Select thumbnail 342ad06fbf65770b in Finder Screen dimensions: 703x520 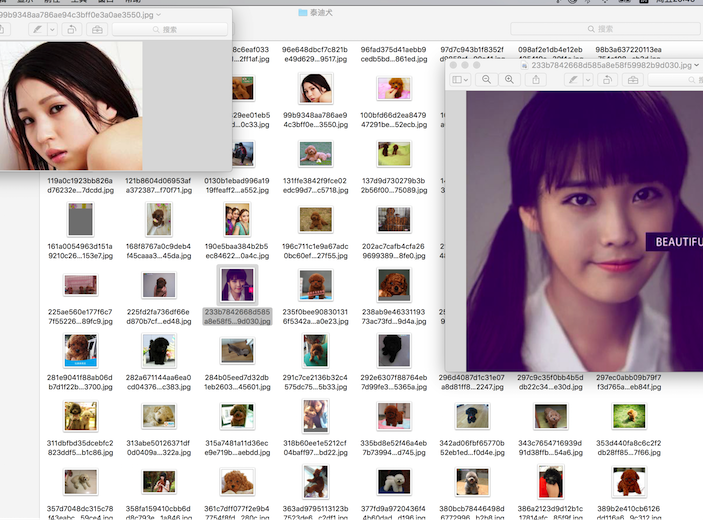coord(472,416)
